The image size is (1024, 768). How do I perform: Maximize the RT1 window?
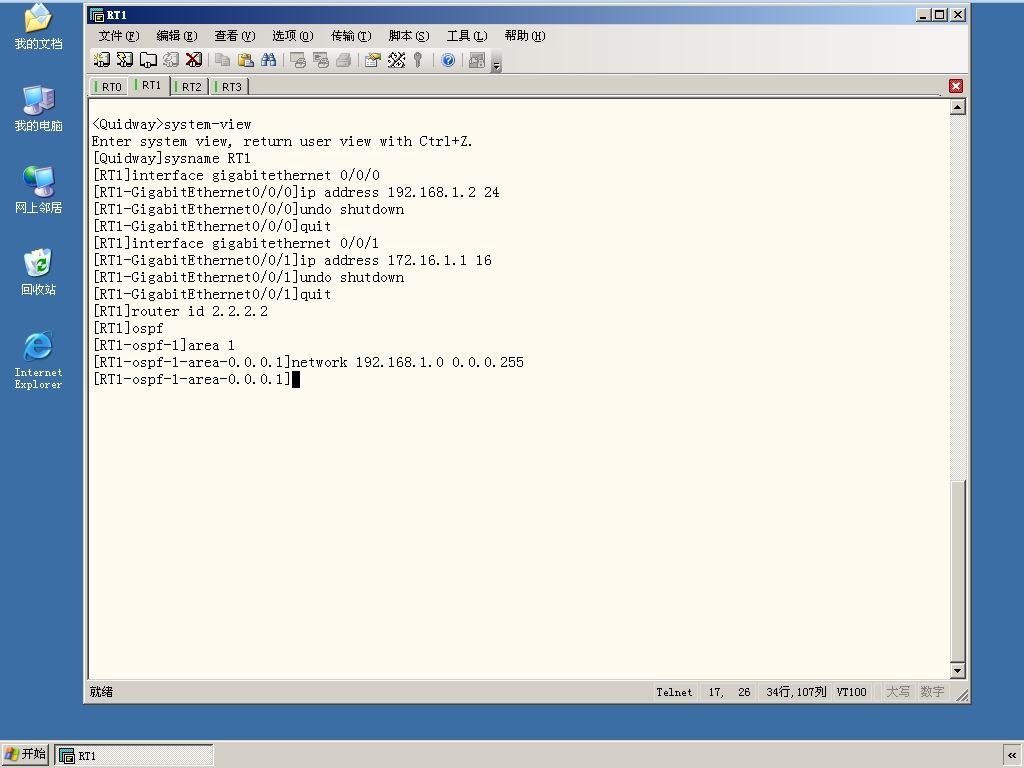939,14
